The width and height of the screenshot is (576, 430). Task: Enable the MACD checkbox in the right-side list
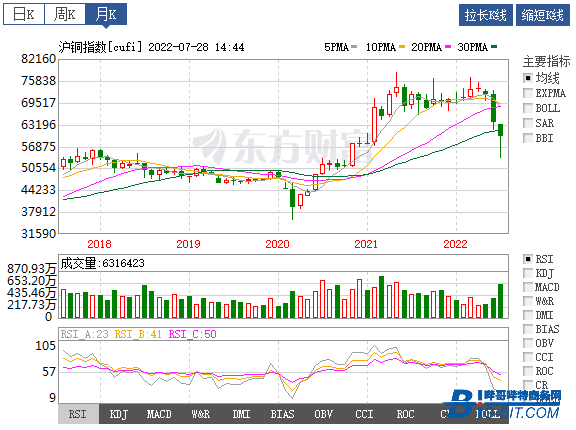tap(528, 287)
